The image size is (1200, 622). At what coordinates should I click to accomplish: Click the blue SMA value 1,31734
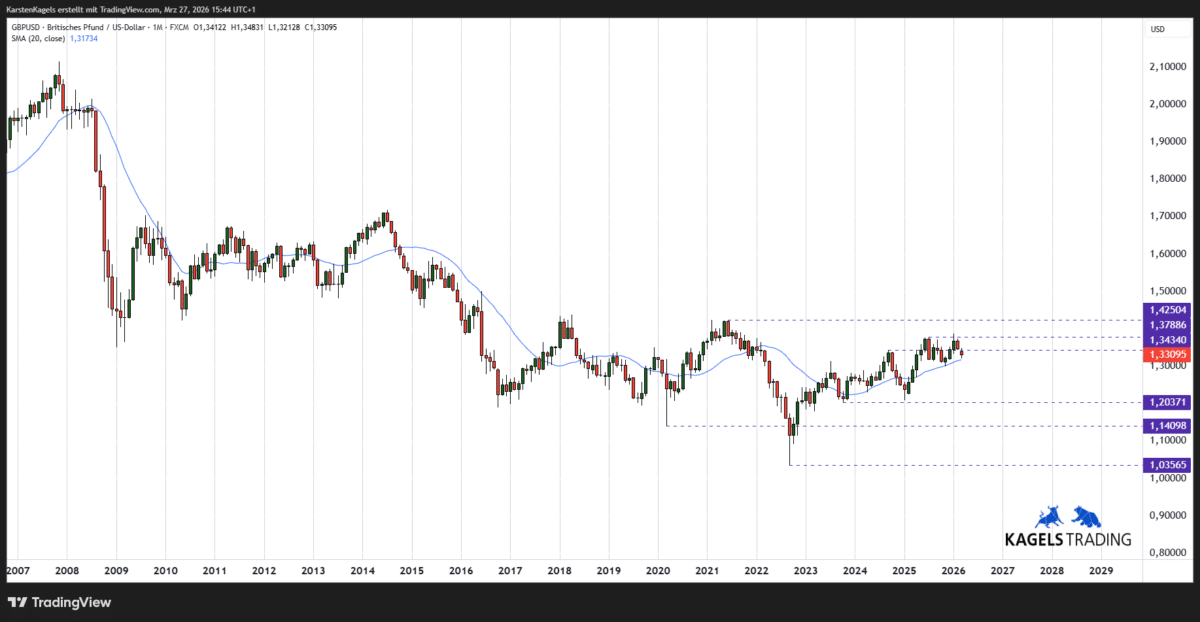pos(83,40)
